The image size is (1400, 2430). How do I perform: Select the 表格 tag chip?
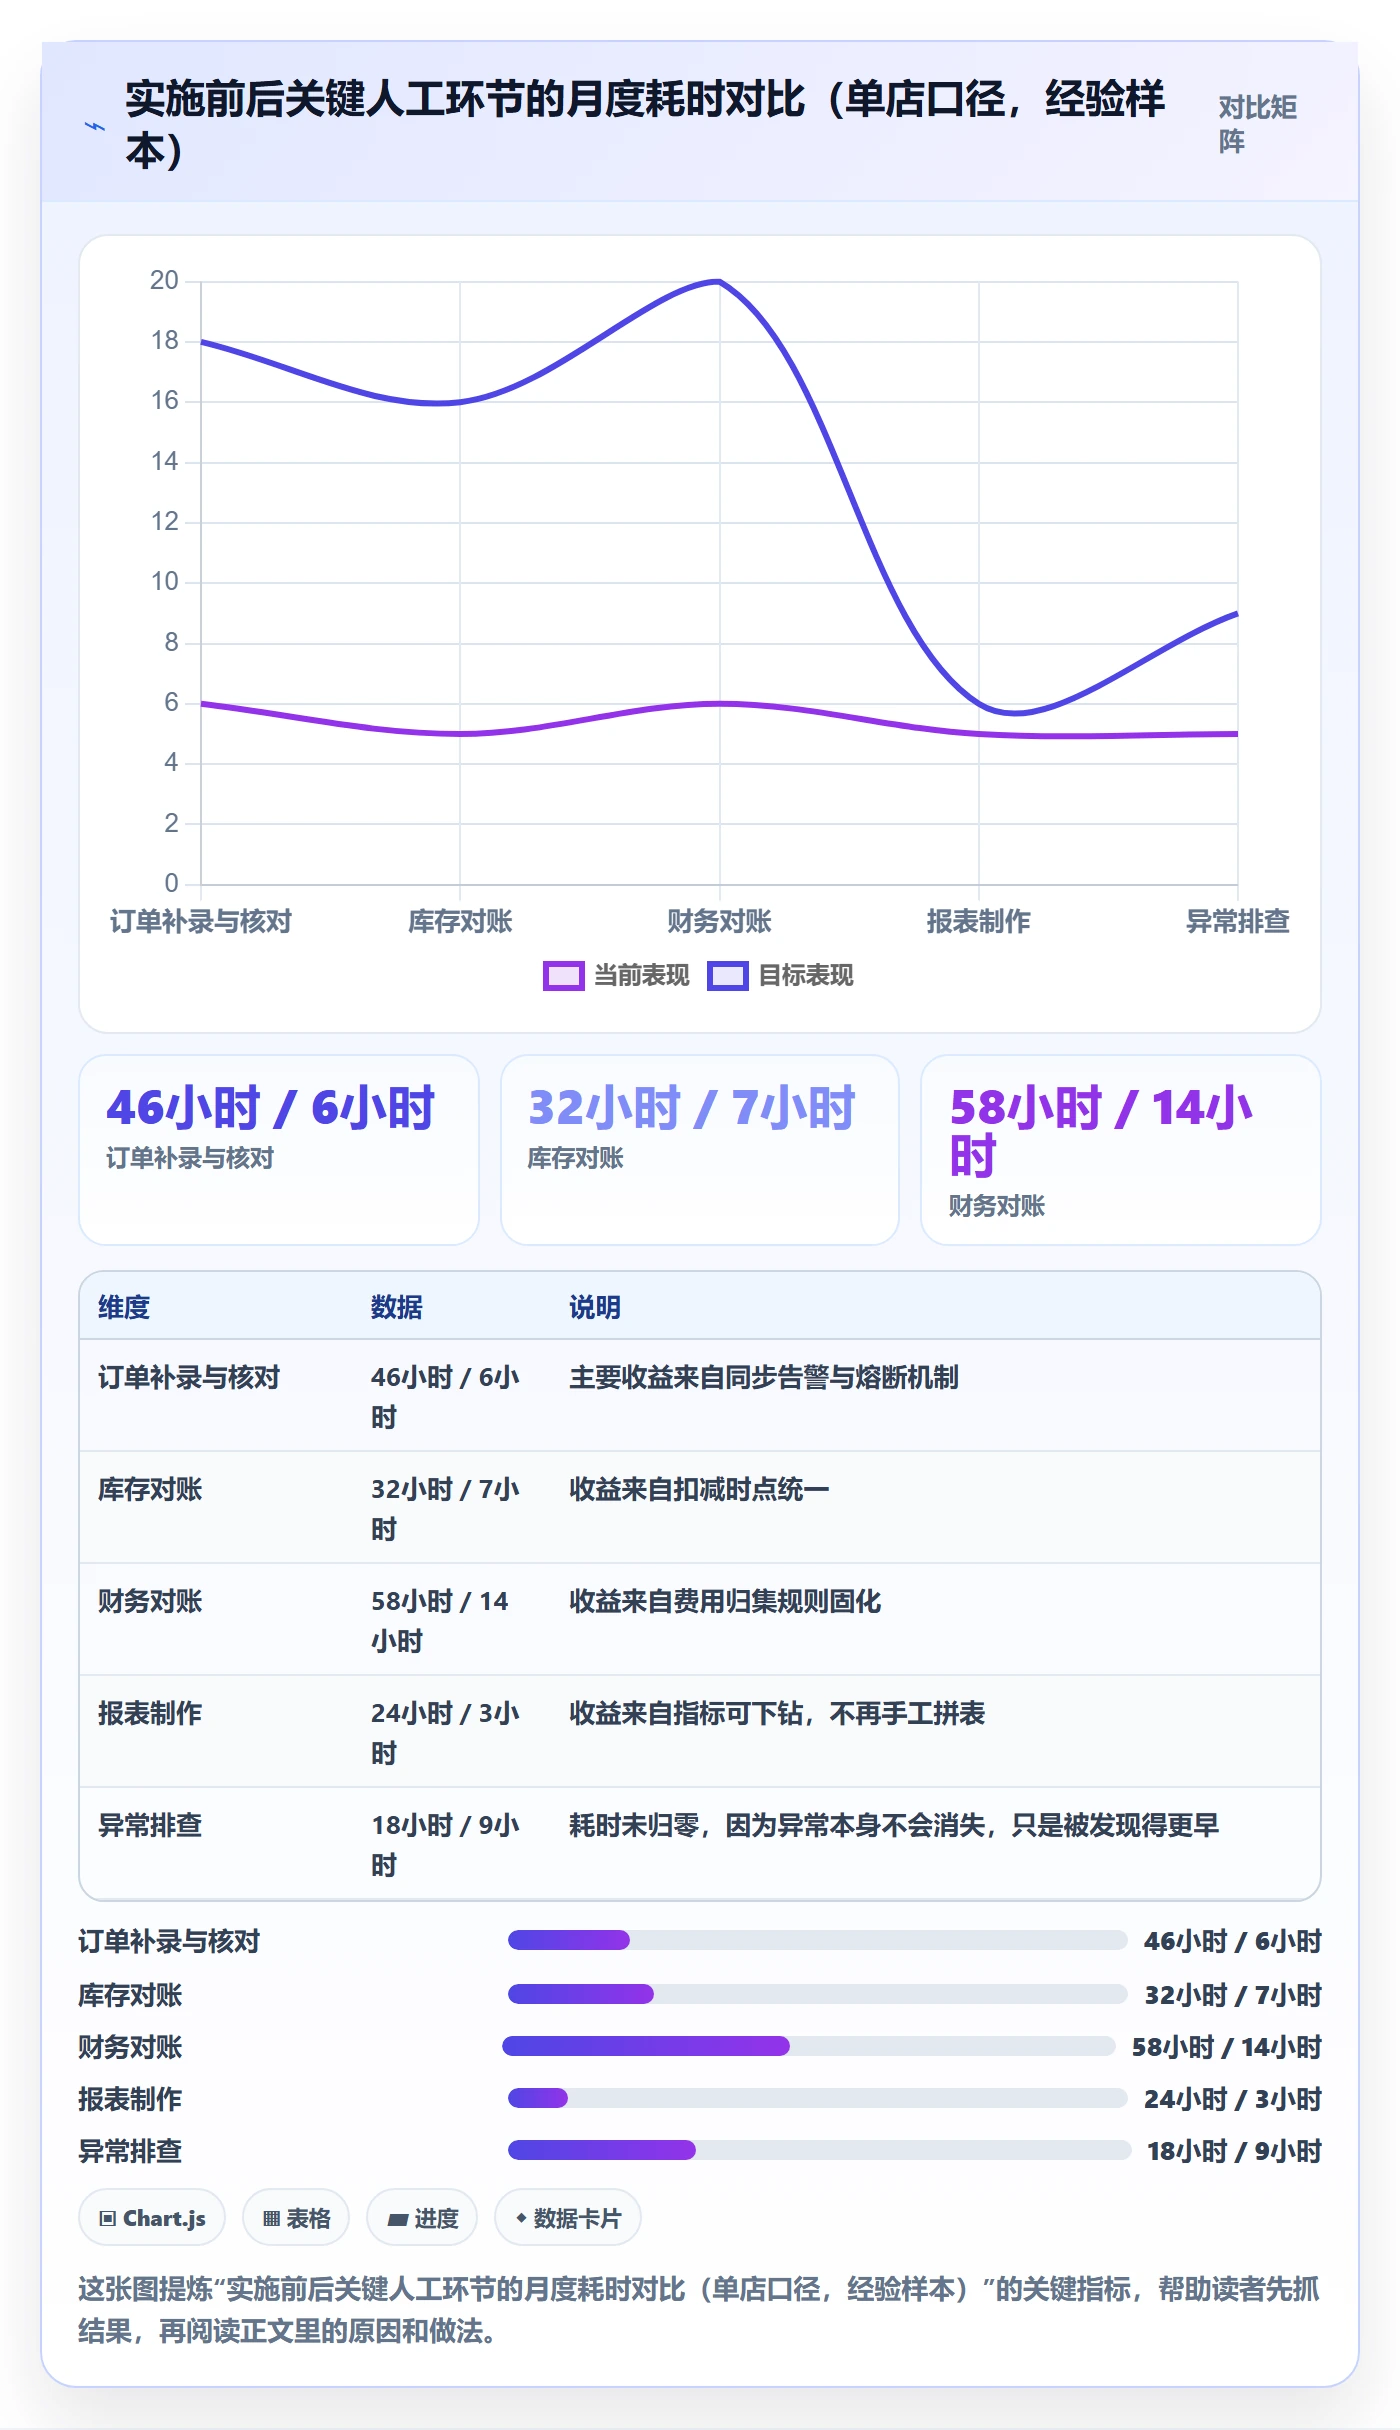296,2218
